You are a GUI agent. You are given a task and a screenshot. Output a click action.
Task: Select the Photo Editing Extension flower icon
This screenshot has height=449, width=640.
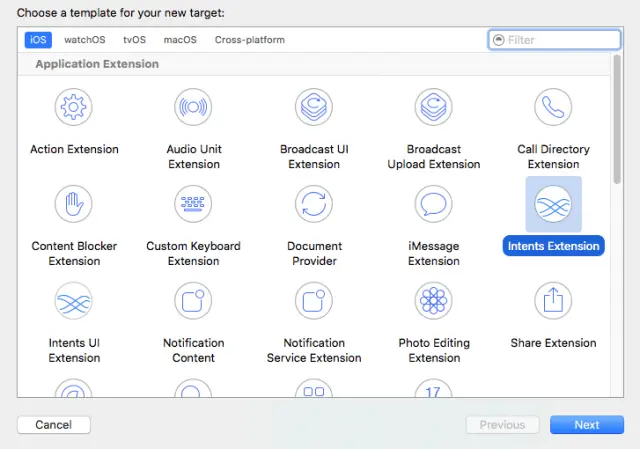coord(433,301)
